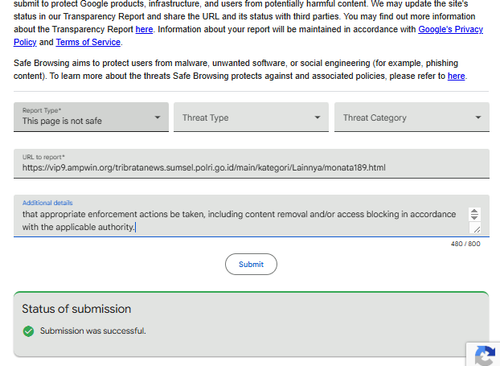Click the textarea scroll stepper arrows

click(x=474, y=214)
